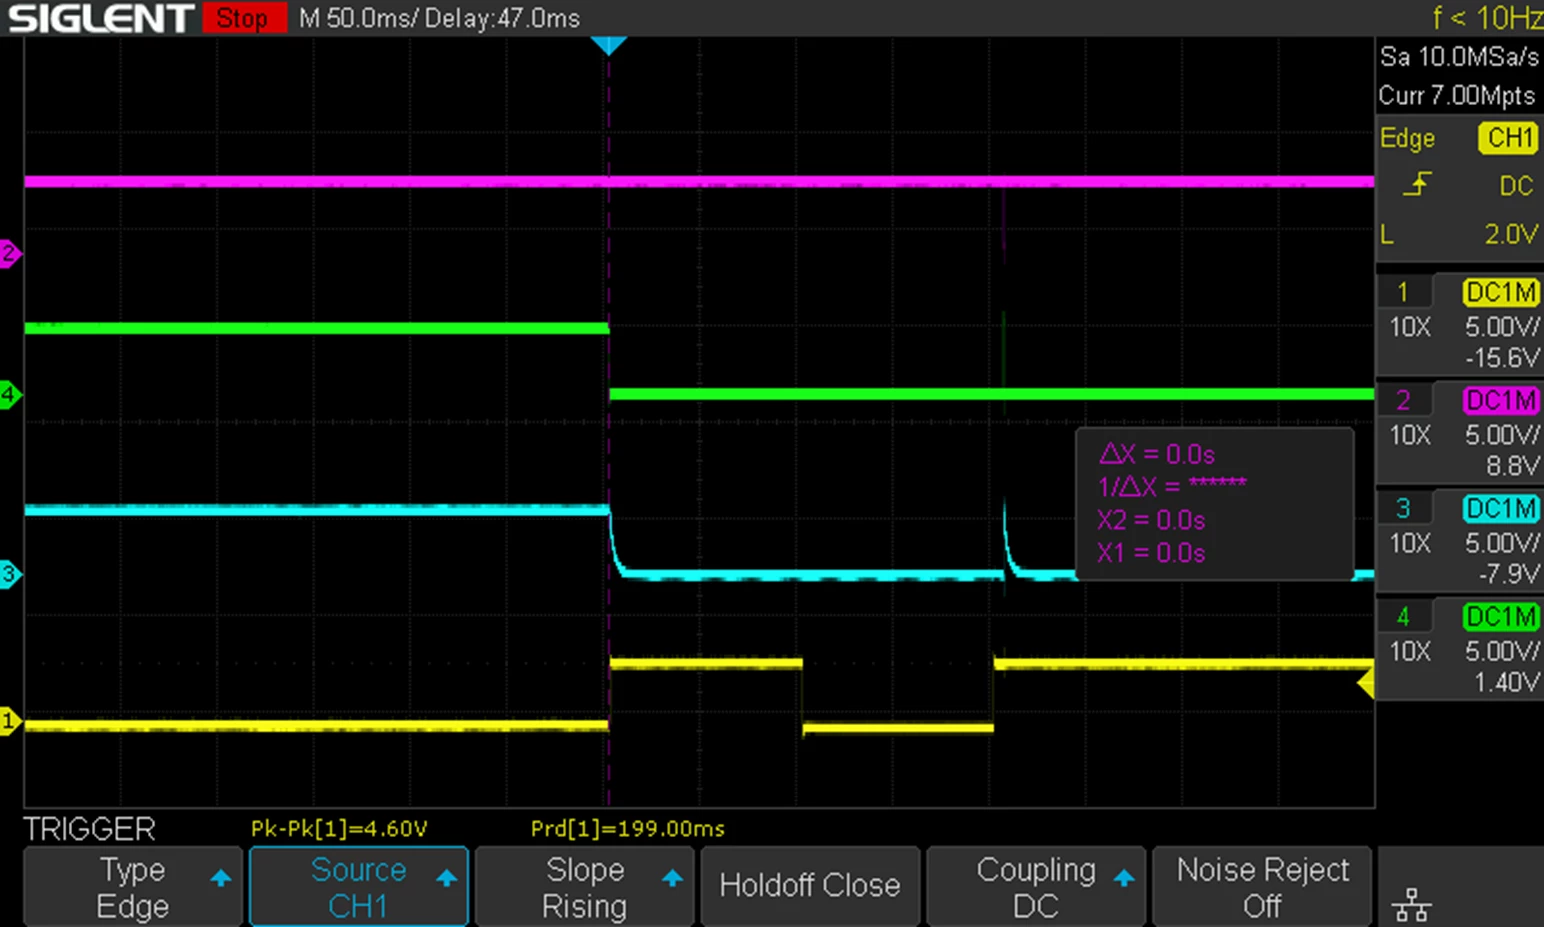Click channel 4 offset value 1.40V
1544x927 pixels.
tap(1507, 682)
